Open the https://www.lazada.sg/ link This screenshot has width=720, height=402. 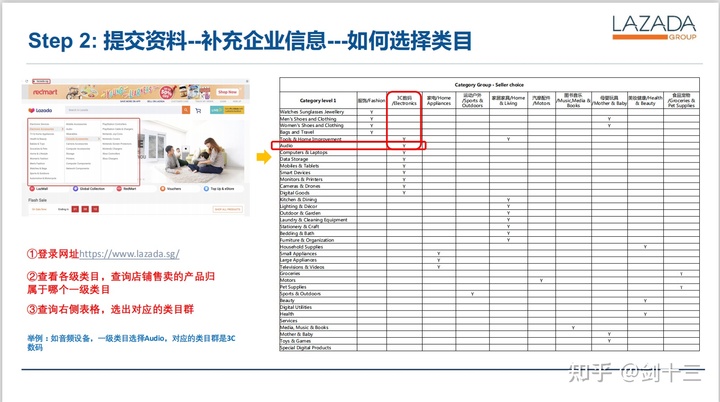click(x=129, y=254)
